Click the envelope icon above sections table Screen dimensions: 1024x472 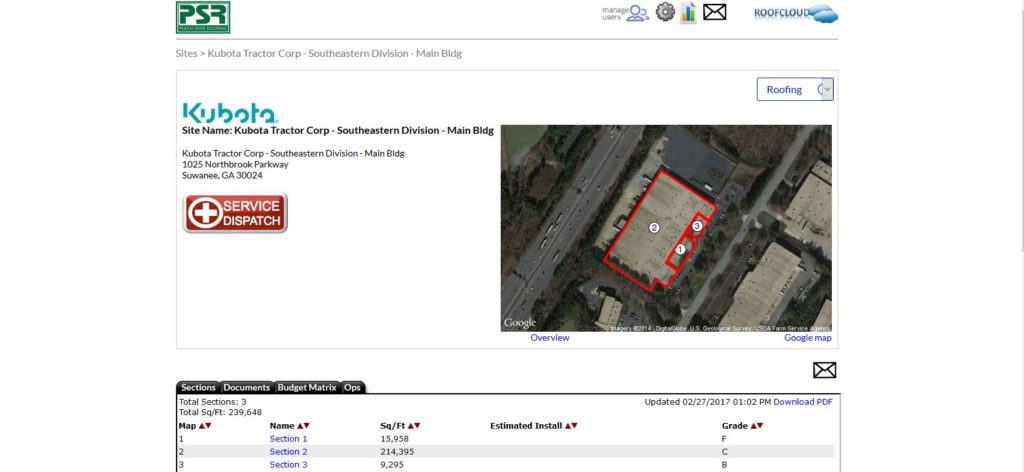click(x=824, y=370)
